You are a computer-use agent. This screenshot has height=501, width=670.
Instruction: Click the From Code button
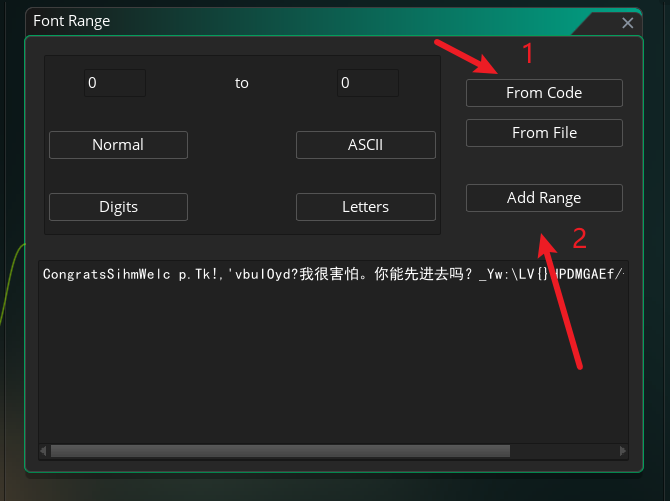544,93
